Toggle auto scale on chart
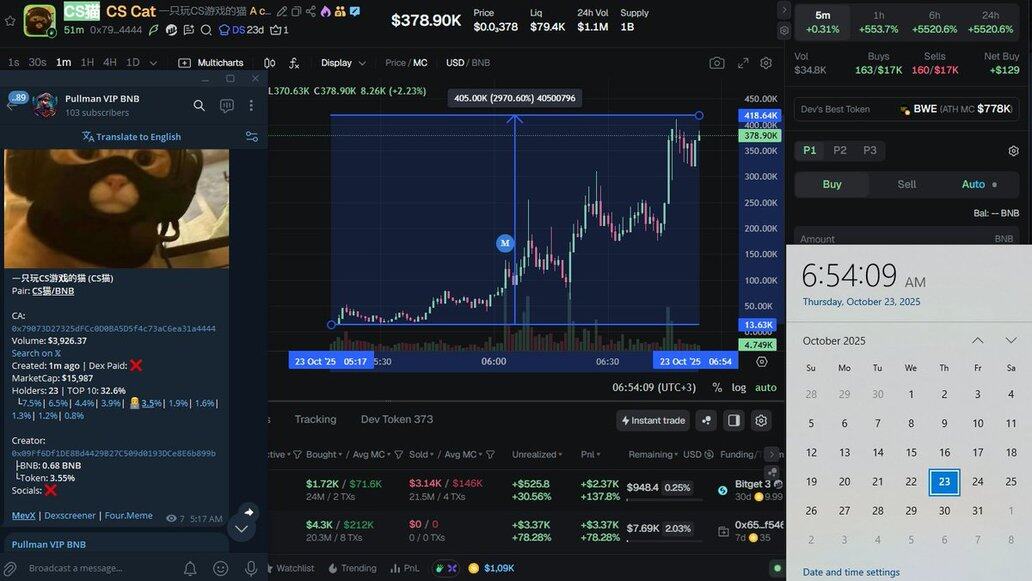The height and width of the screenshot is (581, 1032). tap(765, 387)
